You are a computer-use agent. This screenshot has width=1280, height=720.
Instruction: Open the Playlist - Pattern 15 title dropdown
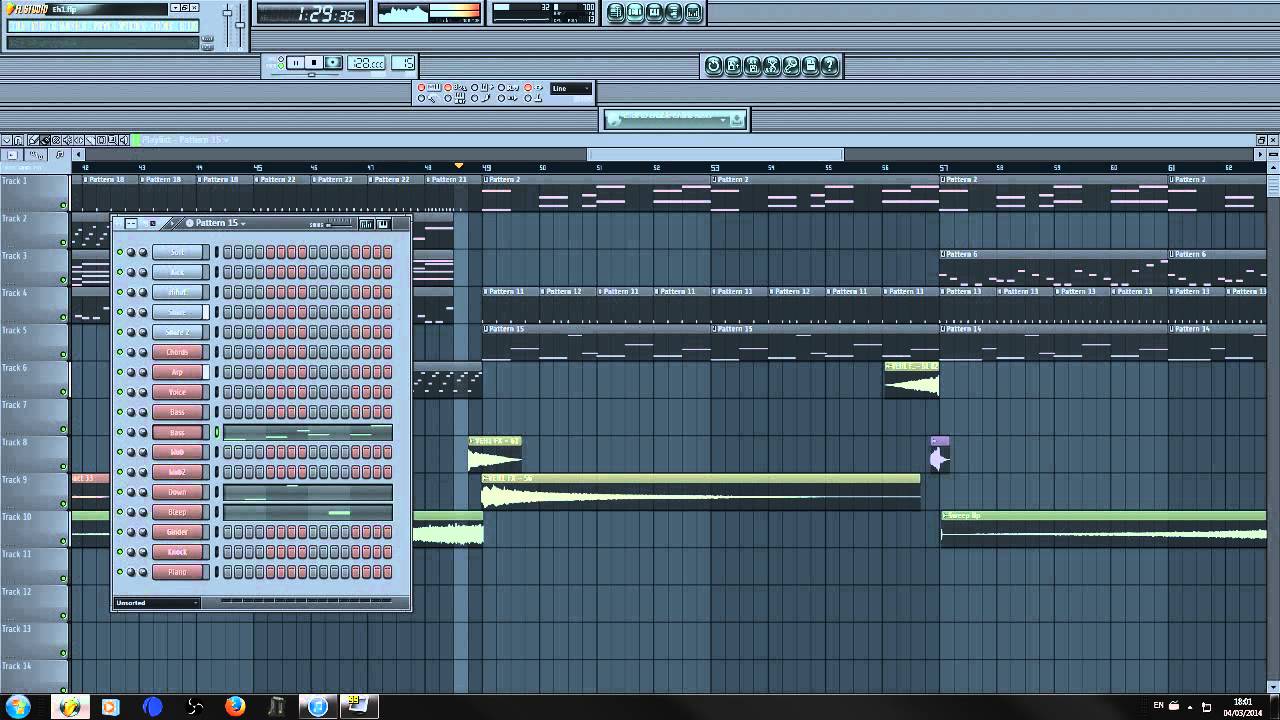pos(186,140)
